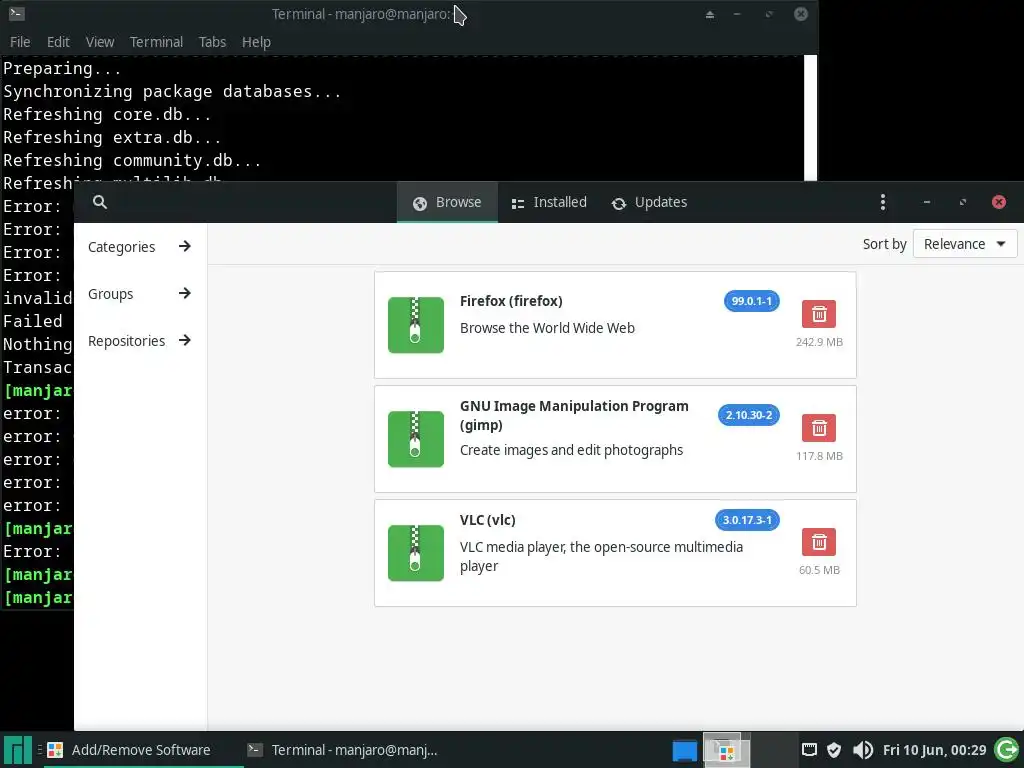The height and width of the screenshot is (768, 1024).
Task: Click Browse the World Wide Web description
Action: pos(547,328)
